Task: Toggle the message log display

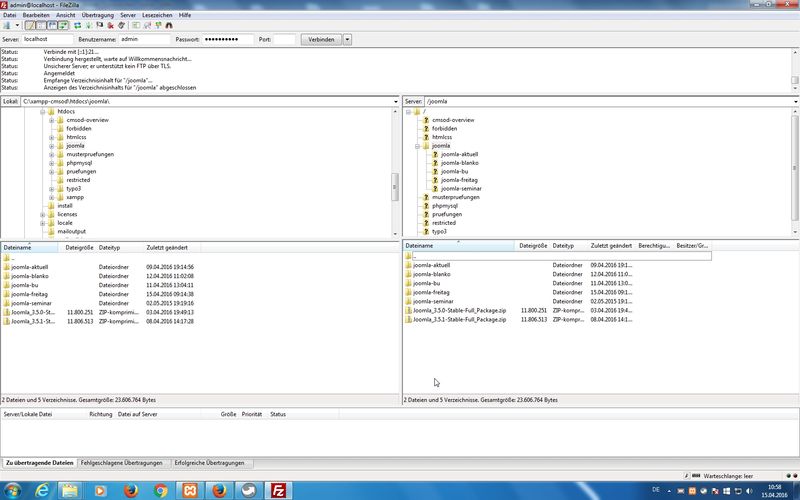Action: click(29, 25)
